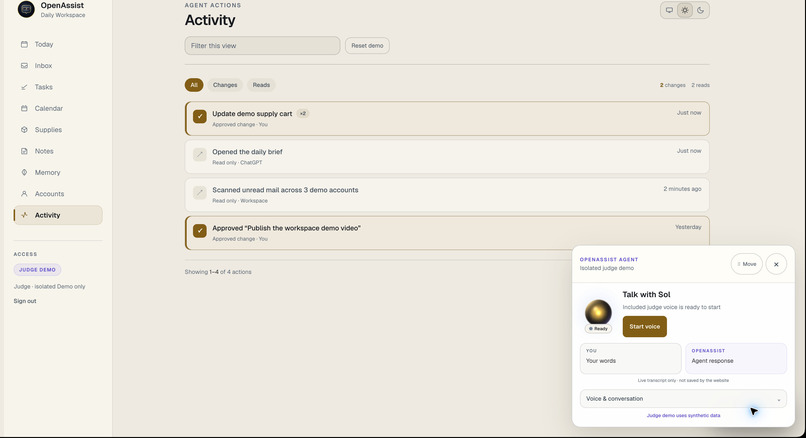
Task: Click Read only · ChatGPT subtitle
Action: 237,163
